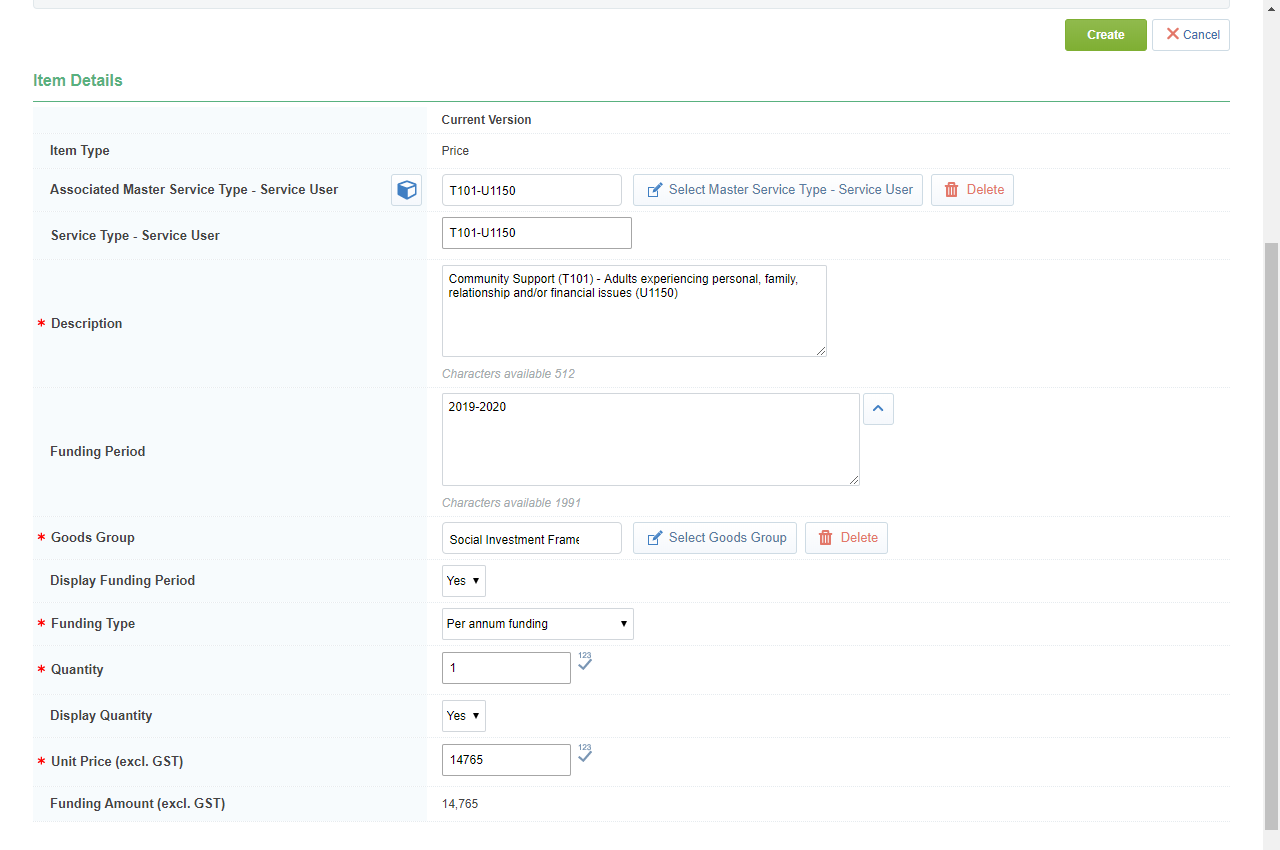
Task: Focus the Unit Price (excl. GST) field
Action: pos(506,760)
